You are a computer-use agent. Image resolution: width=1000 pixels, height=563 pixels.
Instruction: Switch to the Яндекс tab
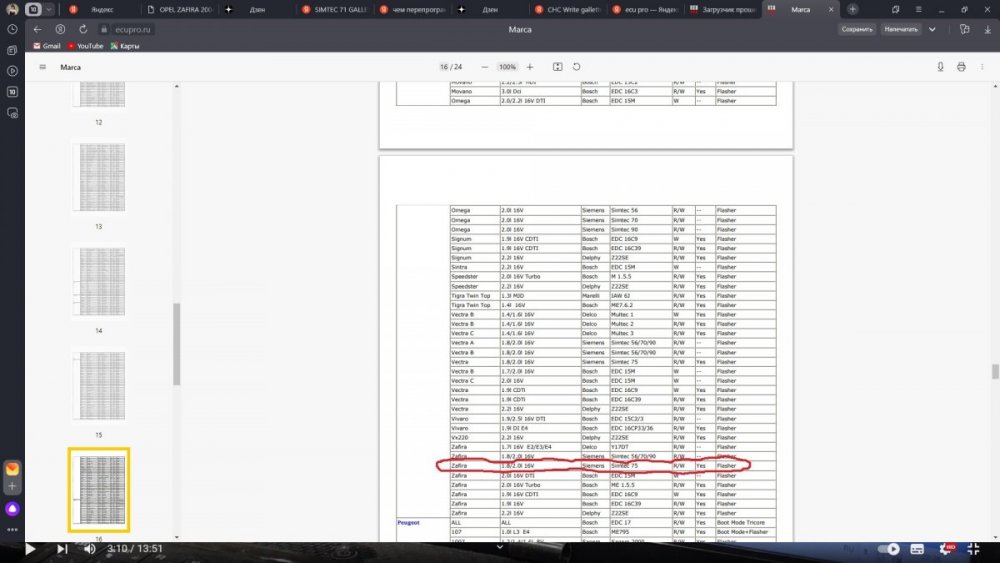click(101, 10)
